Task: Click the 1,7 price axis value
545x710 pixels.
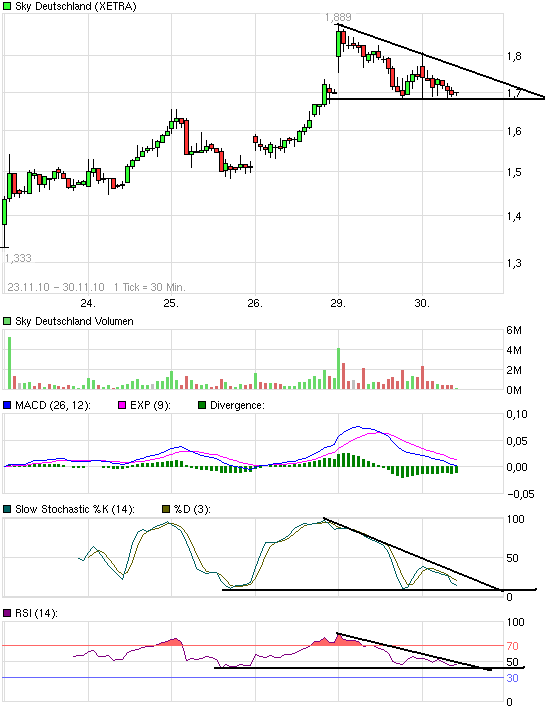Action: click(x=514, y=93)
